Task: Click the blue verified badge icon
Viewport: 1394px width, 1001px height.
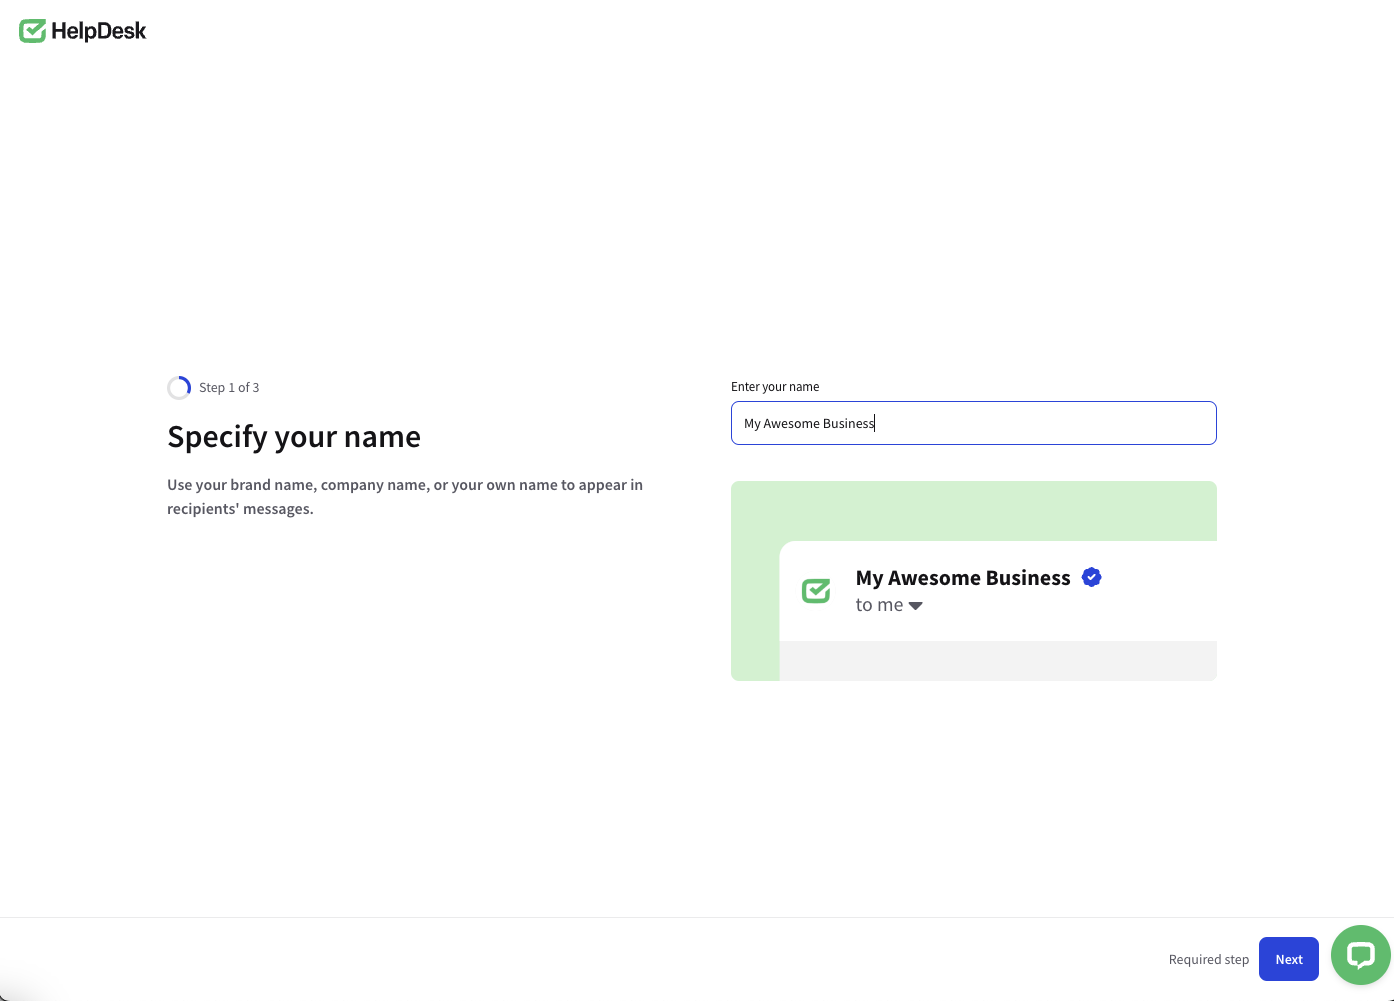Action: coord(1092,577)
